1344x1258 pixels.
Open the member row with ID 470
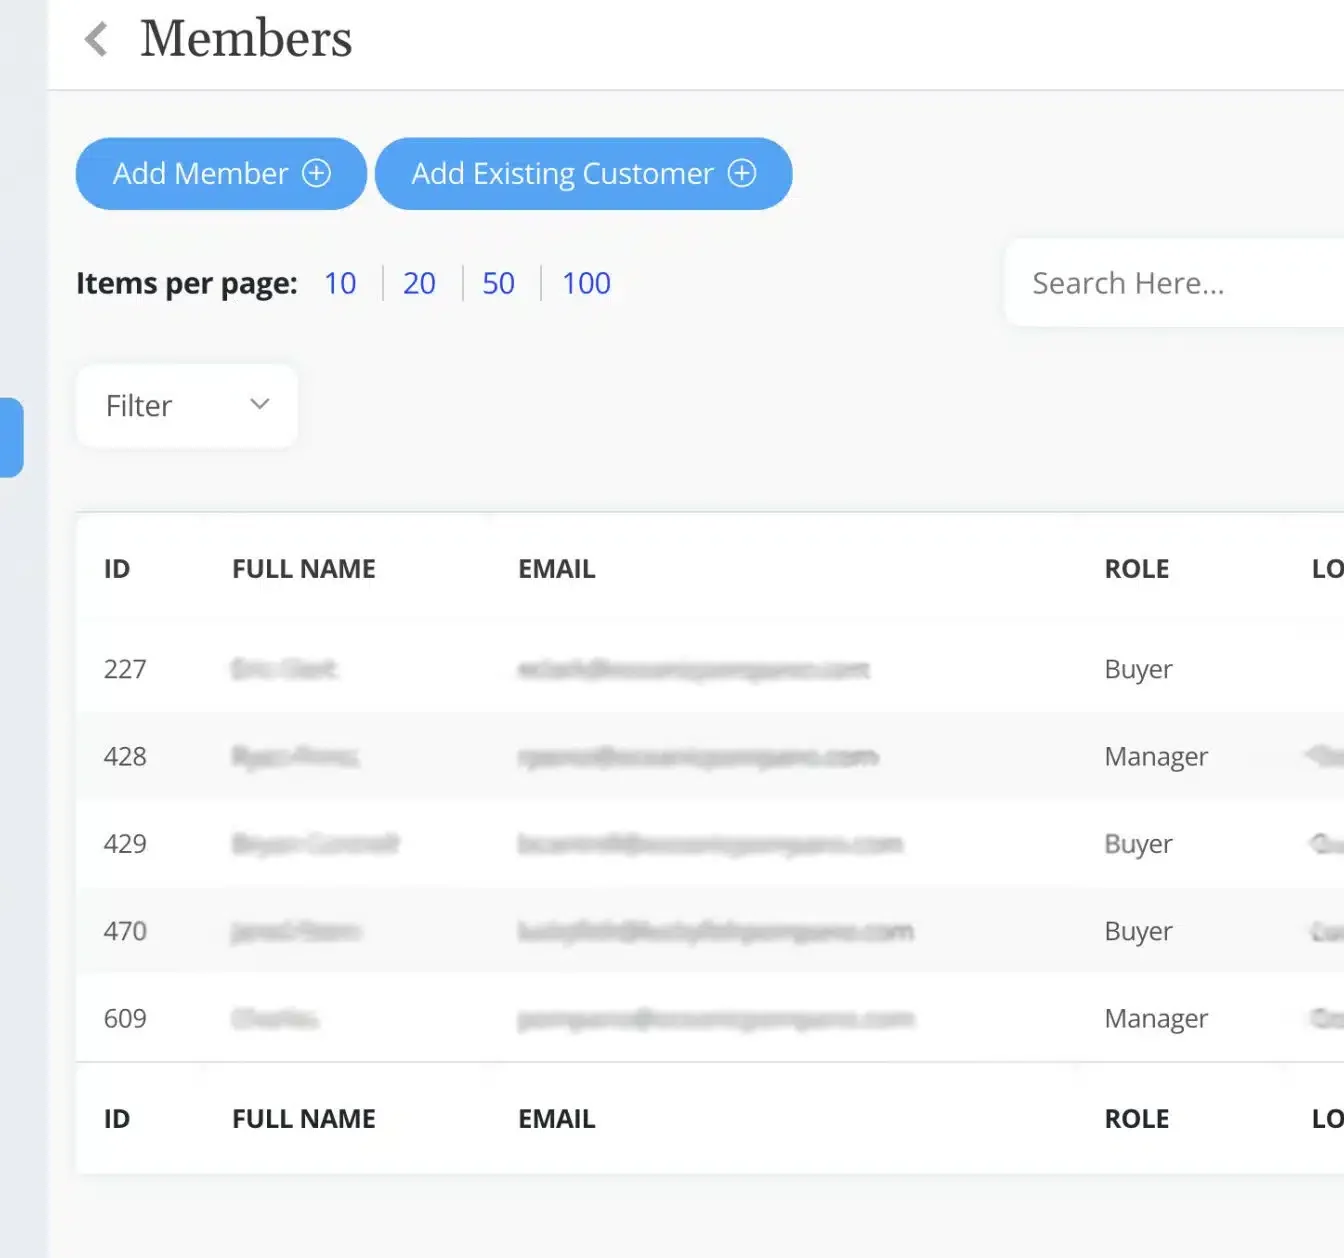pyautogui.click(x=125, y=931)
